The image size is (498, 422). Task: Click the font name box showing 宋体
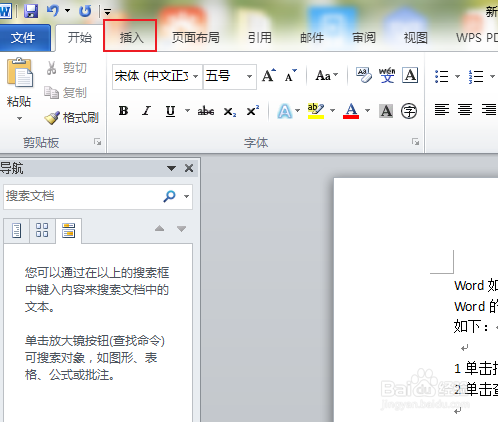pos(152,76)
